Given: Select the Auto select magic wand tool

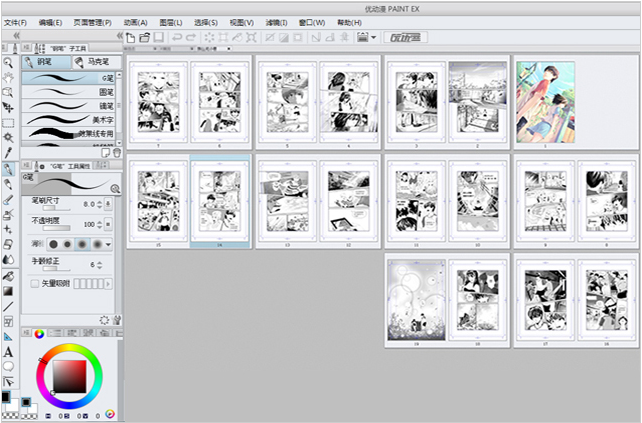Looking at the screenshot, I should 8,138.
